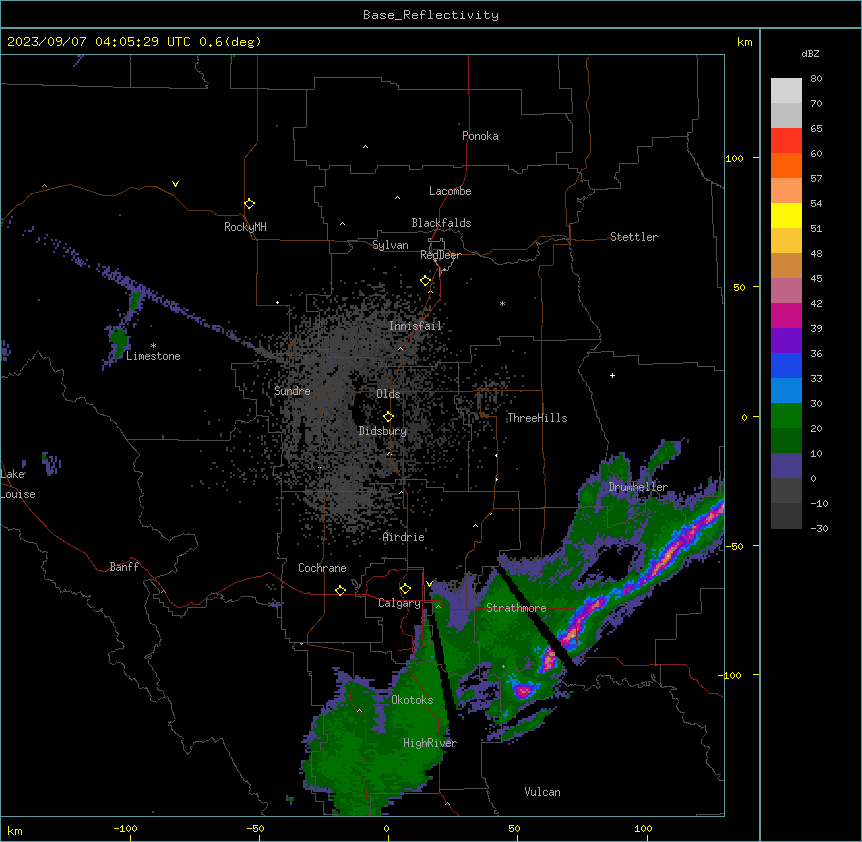Image resolution: width=862 pixels, height=842 pixels.
Task: Select the Olds label
Action: tap(388, 394)
